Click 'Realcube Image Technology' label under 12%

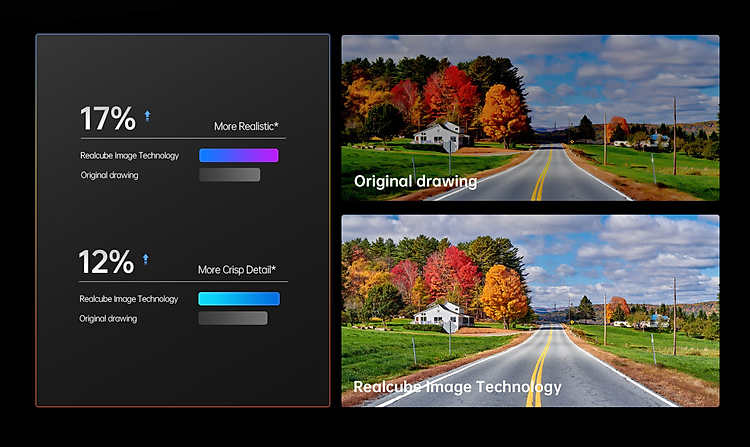tap(128, 299)
